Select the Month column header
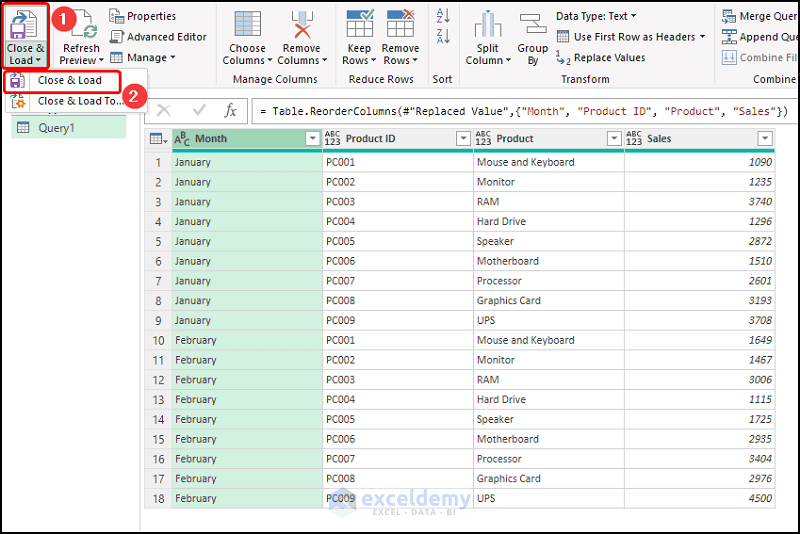Viewport: 800px width, 534px height. (247, 139)
